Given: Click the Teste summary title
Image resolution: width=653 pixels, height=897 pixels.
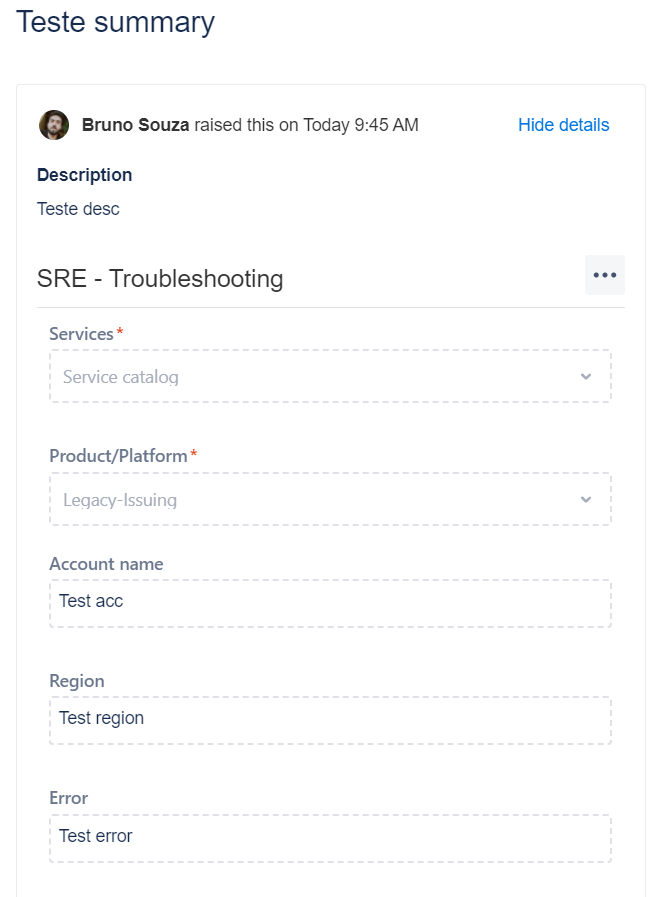Looking at the screenshot, I should coord(115,23).
